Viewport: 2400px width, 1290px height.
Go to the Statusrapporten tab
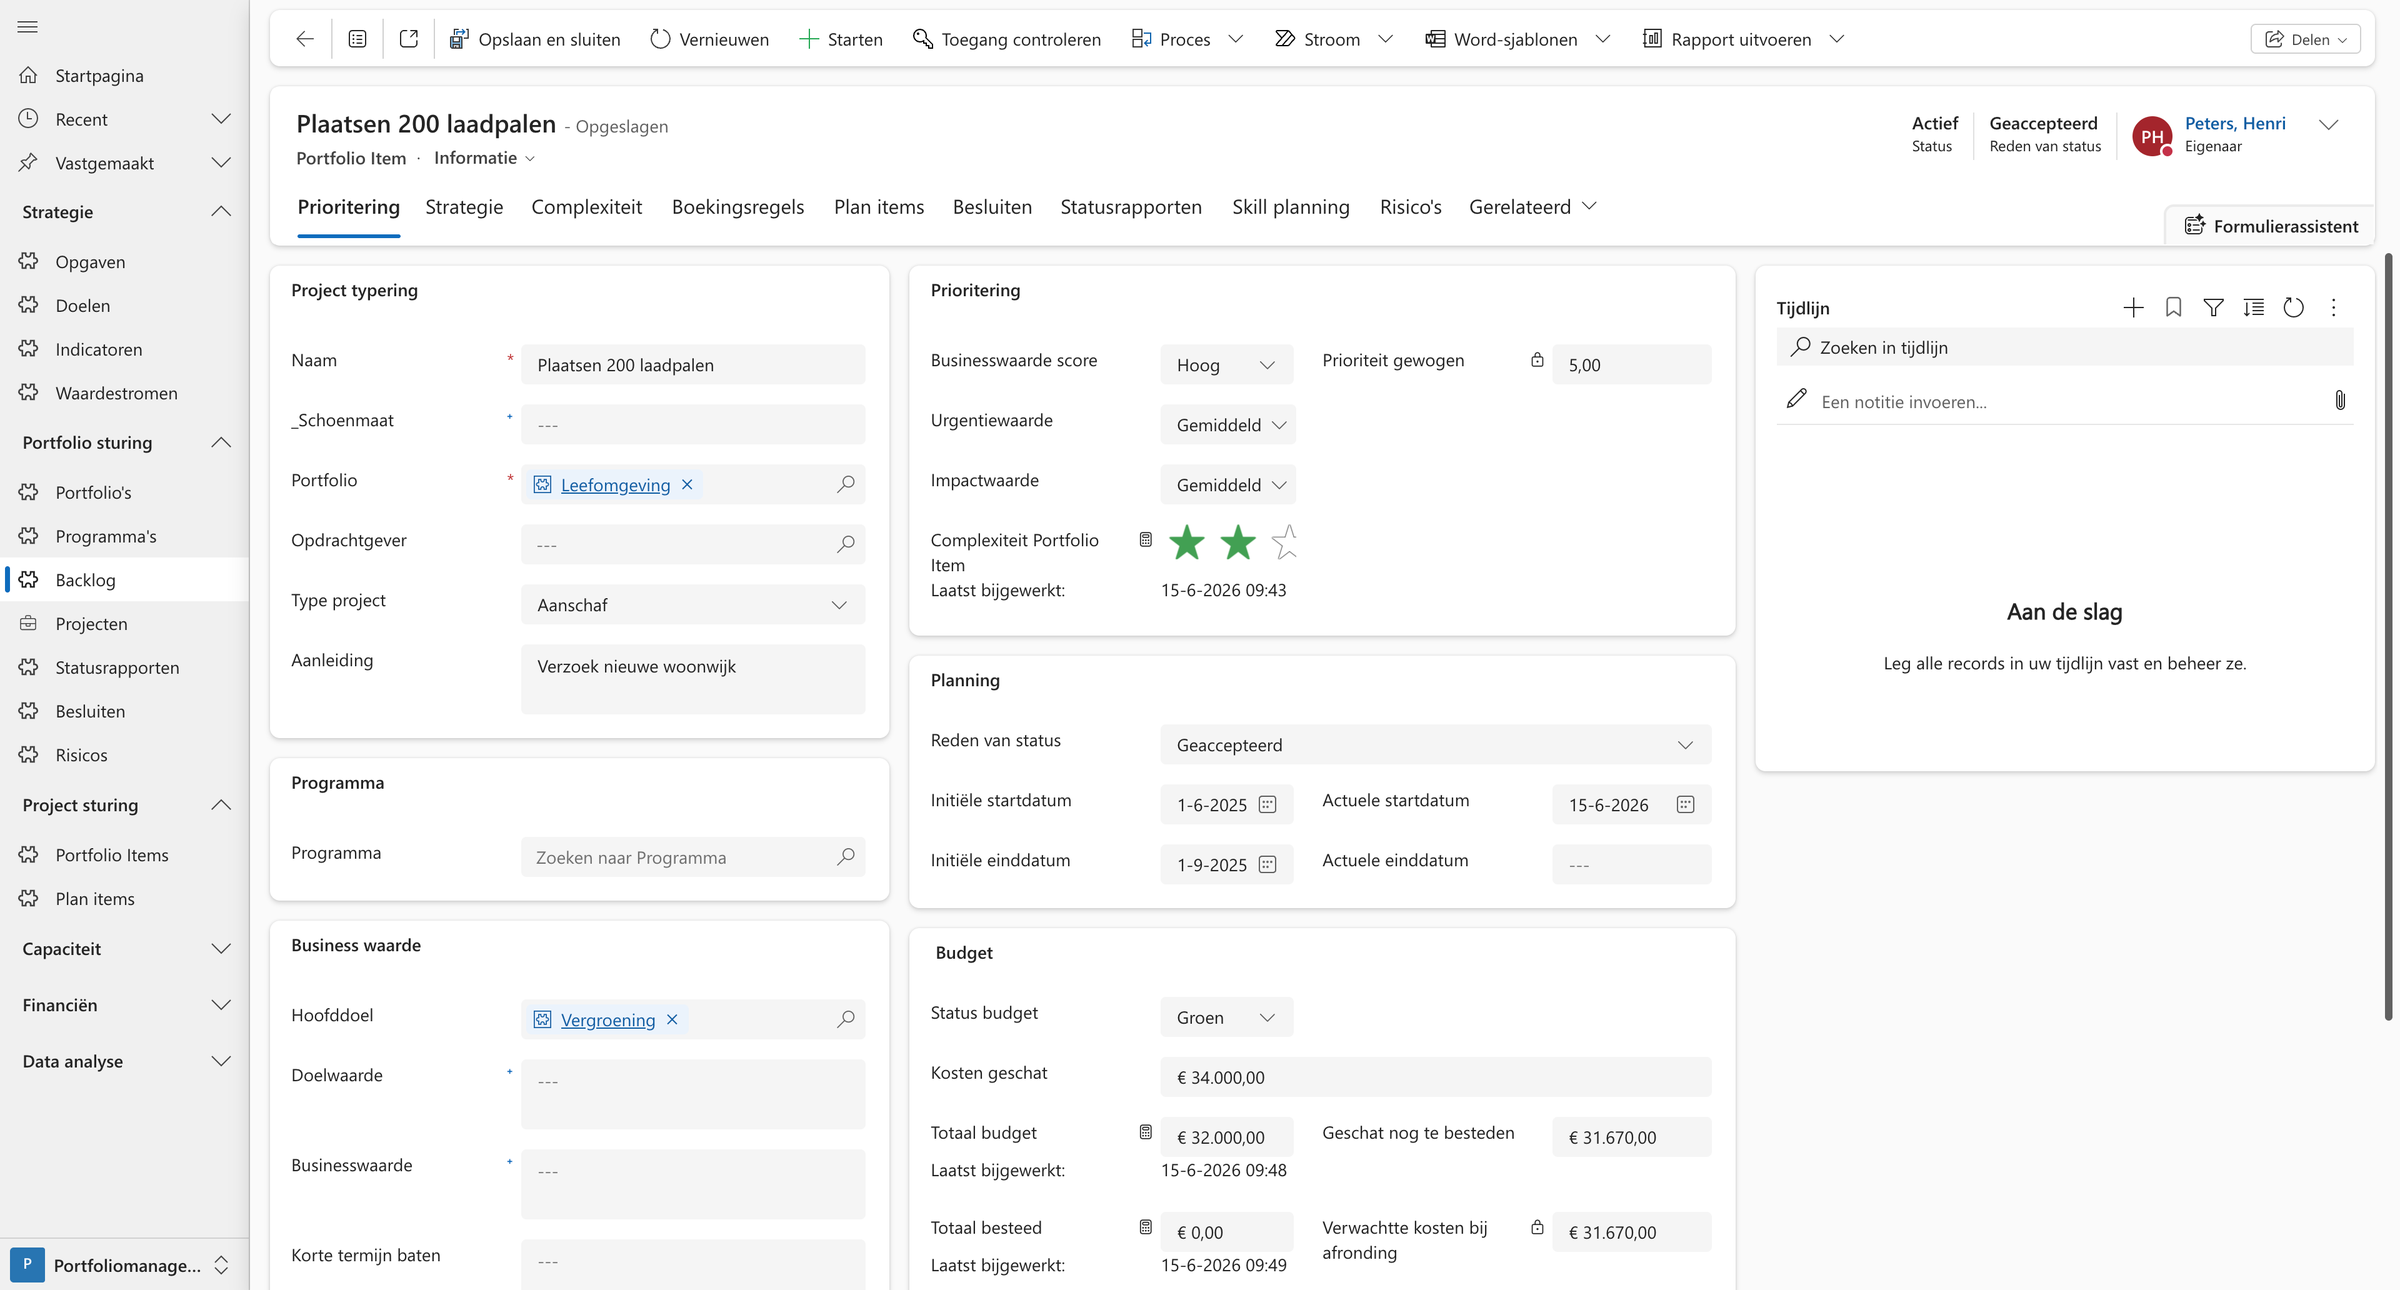click(1131, 207)
